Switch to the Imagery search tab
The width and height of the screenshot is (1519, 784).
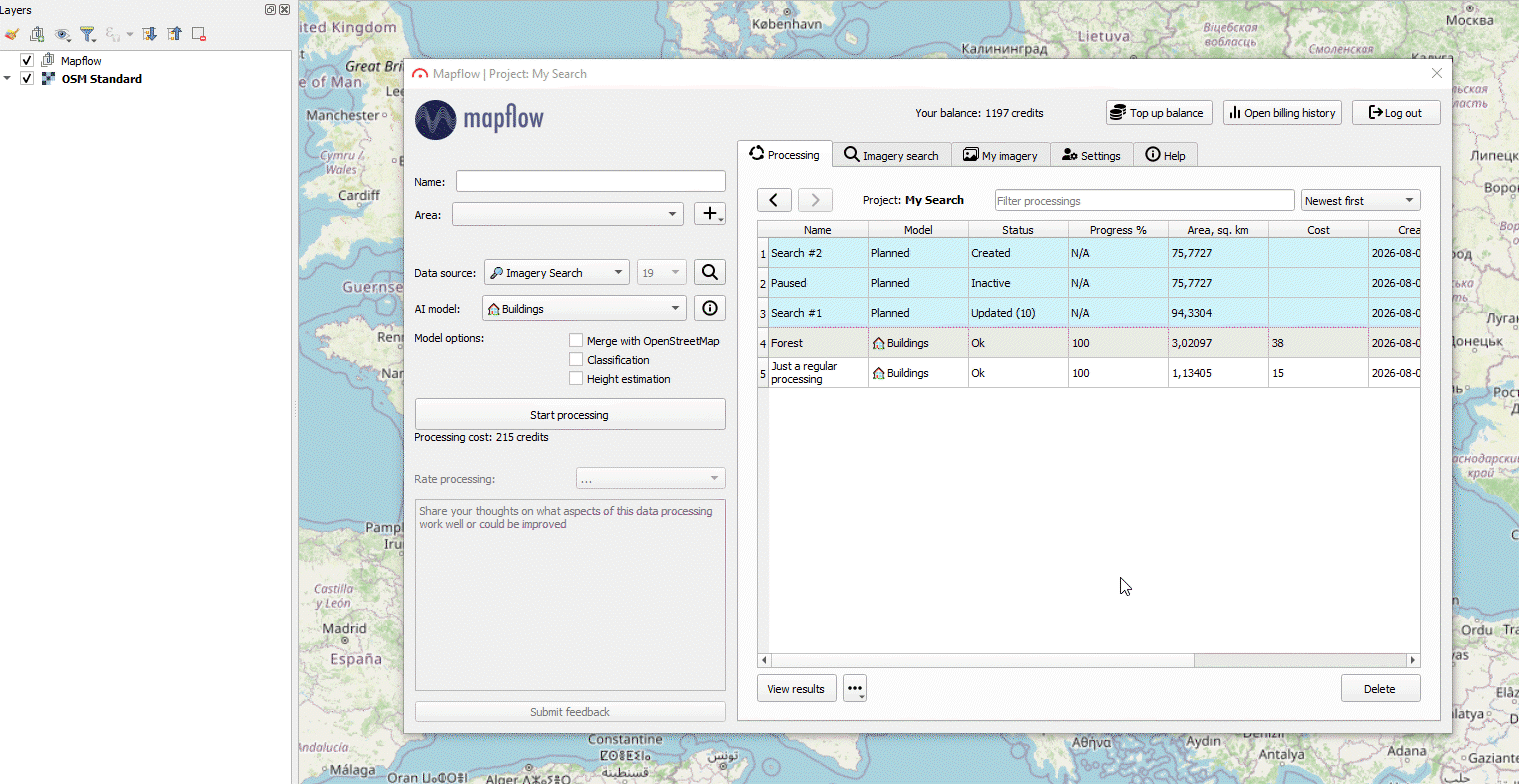891,155
